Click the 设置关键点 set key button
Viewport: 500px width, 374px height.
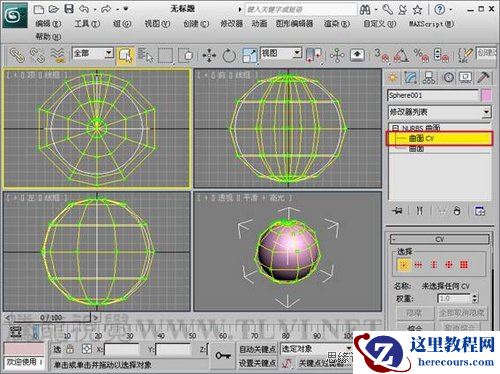tap(257, 363)
